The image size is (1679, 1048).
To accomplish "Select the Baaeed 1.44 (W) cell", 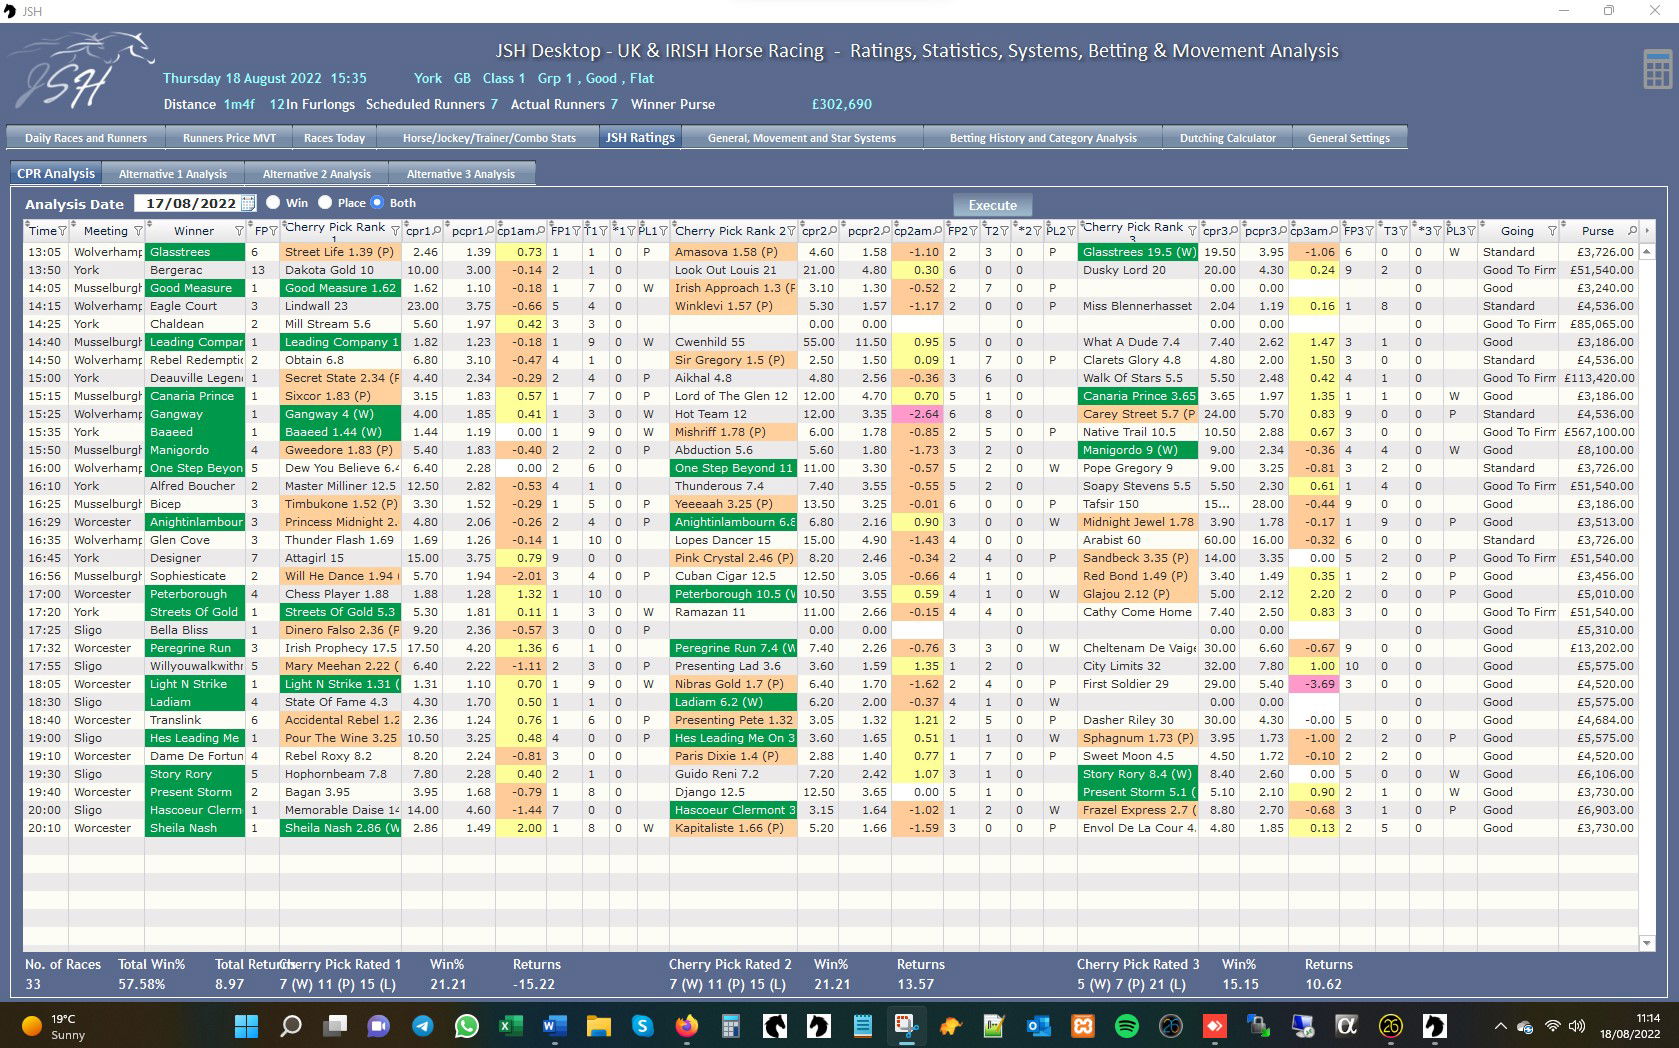I will (340, 432).
